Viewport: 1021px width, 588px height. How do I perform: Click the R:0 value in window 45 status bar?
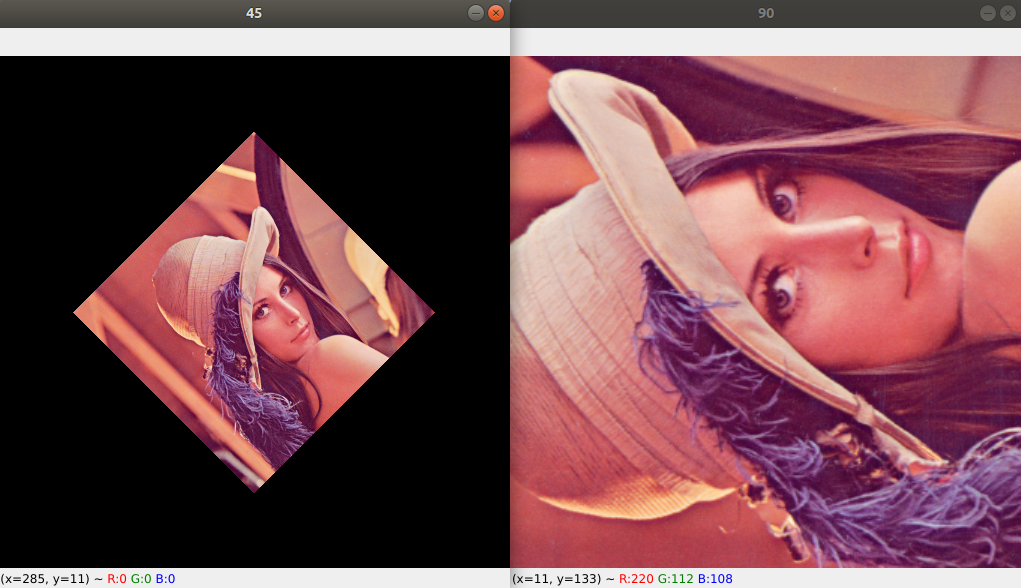point(117,578)
